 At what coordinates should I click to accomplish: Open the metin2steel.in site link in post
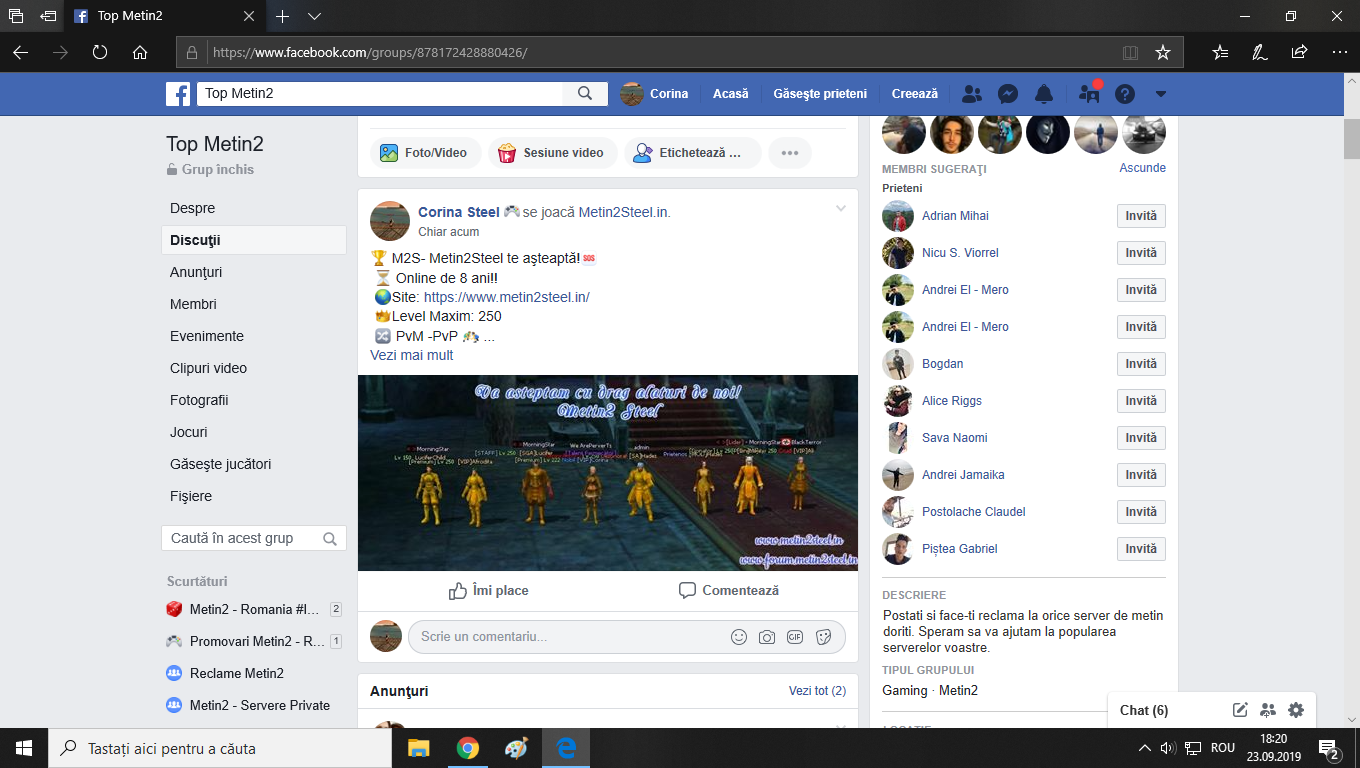[507, 297]
